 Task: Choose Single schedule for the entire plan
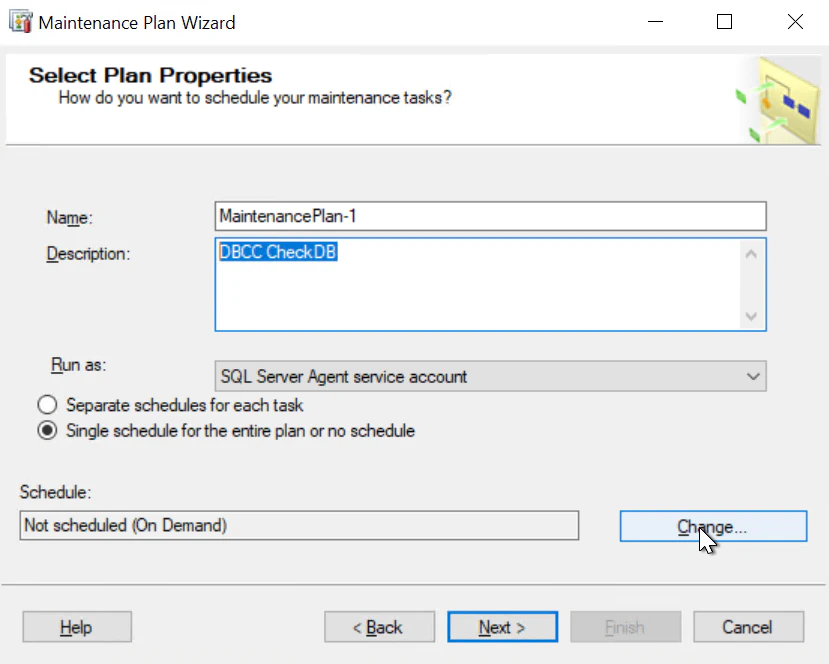coord(47,431)
